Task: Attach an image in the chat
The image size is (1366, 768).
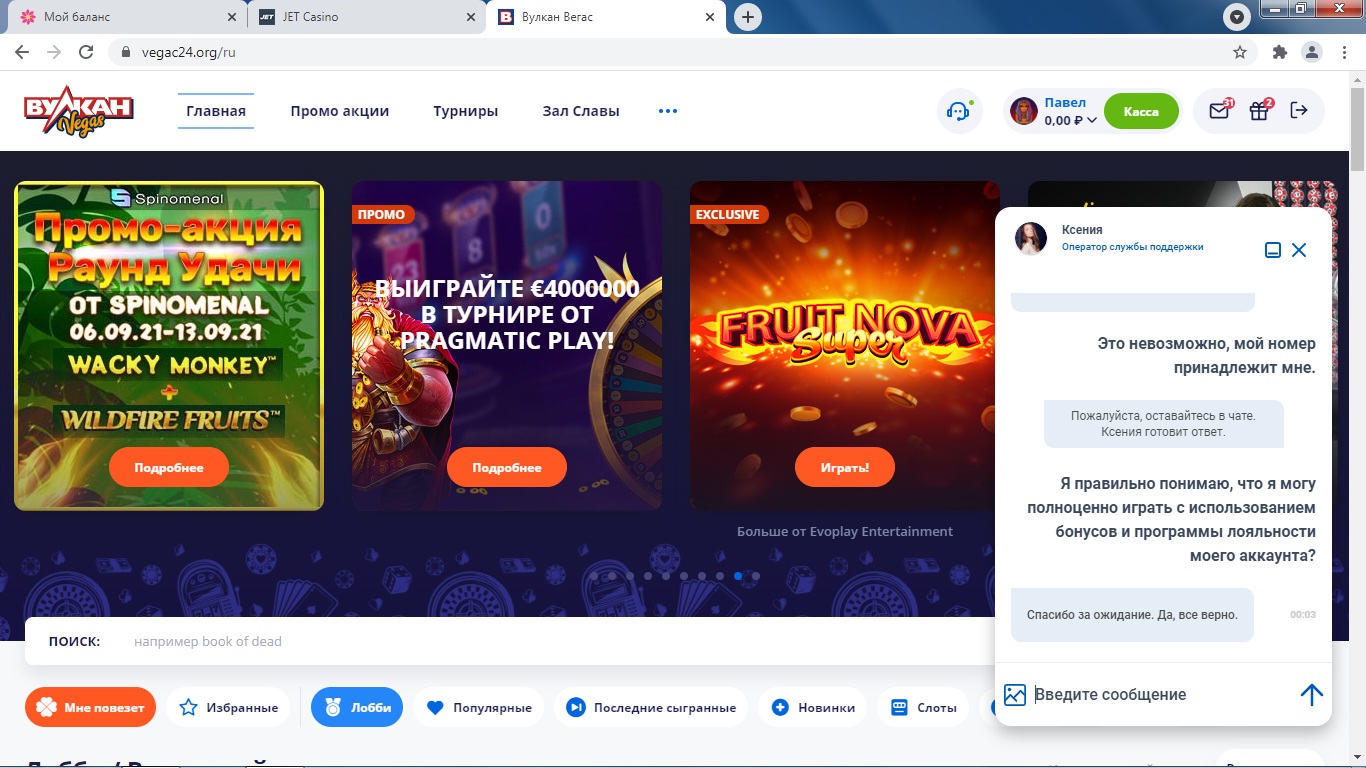Action: [x=1015, y=694]
